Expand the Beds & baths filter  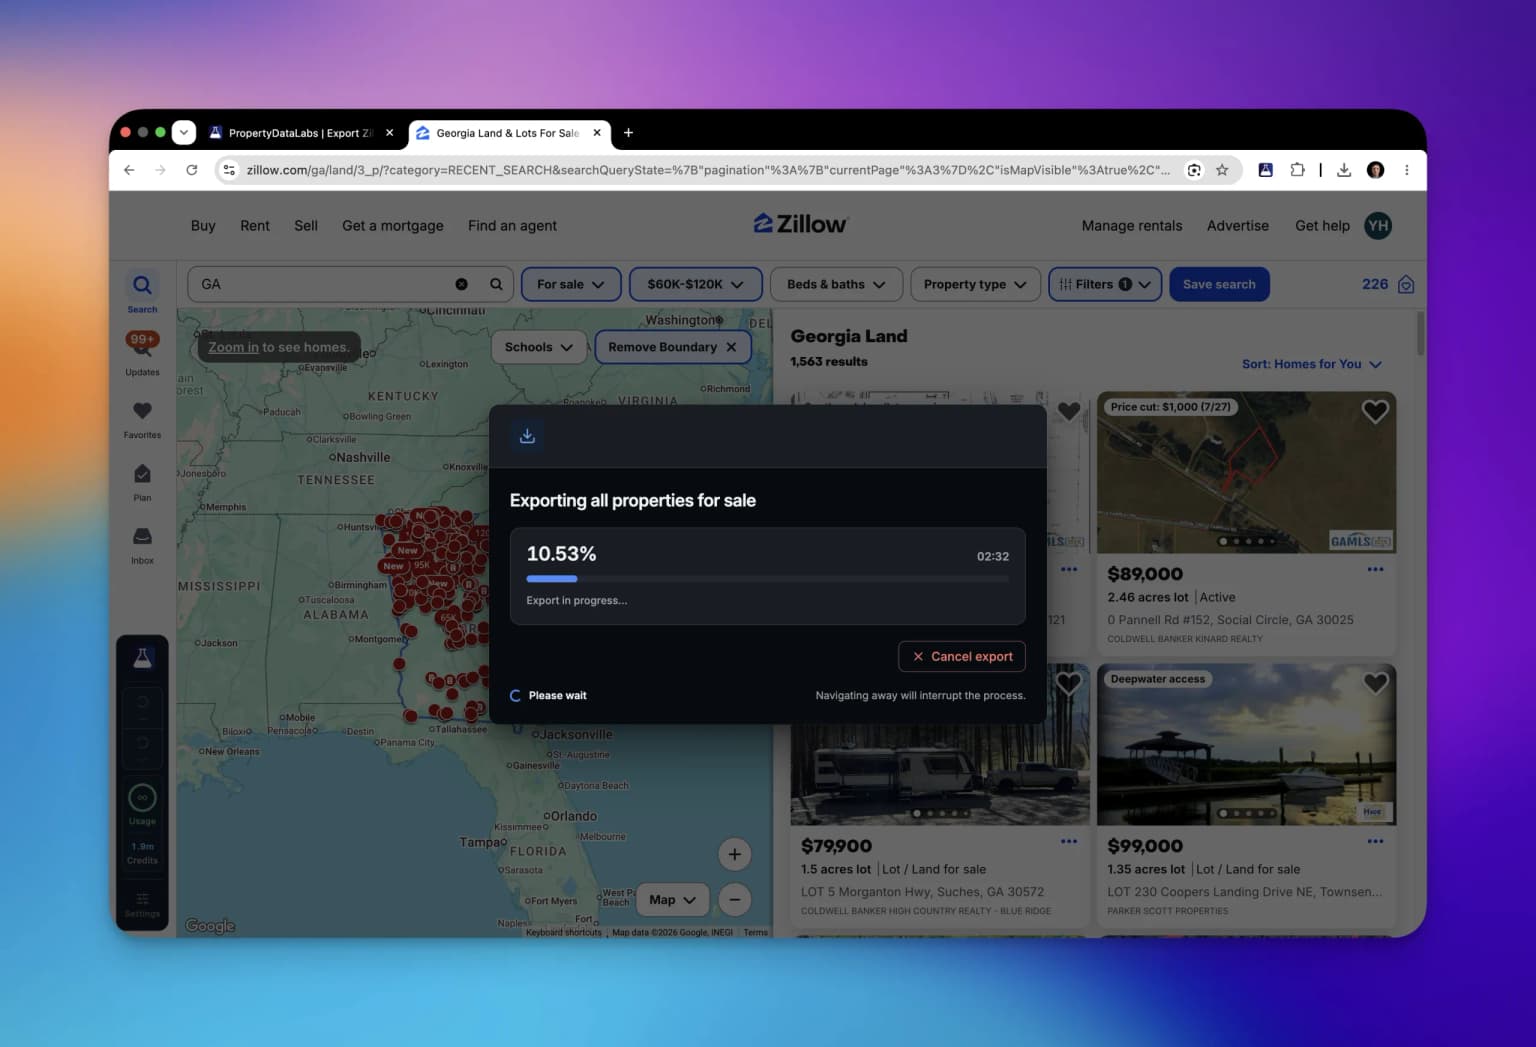point(836,284)
